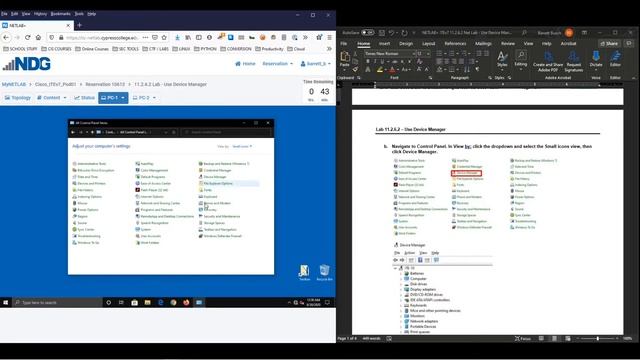Open the Firefox hamburger menu
The width and height of the screenshot is (640, 360).
(329, 38)
